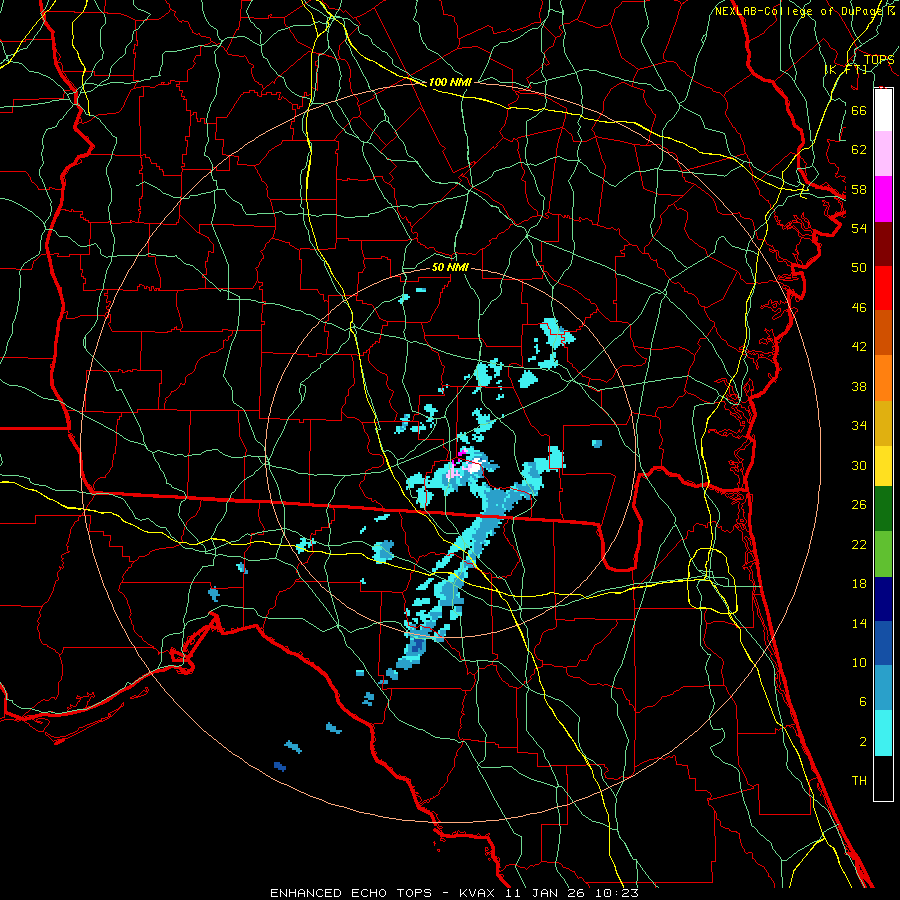The image size is (900, 900).
Task: Click the legend value '22'
Action: coord(859,544)
